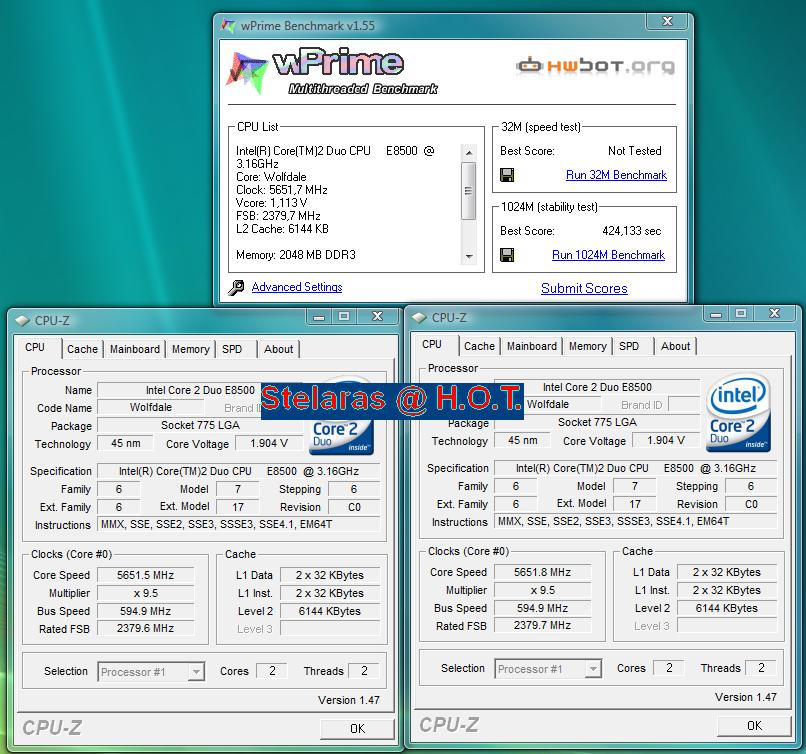Click the floppy disk icon for the 32M benchmark
This screenshot has width=806, height=754.
click(x=507, y=175)
